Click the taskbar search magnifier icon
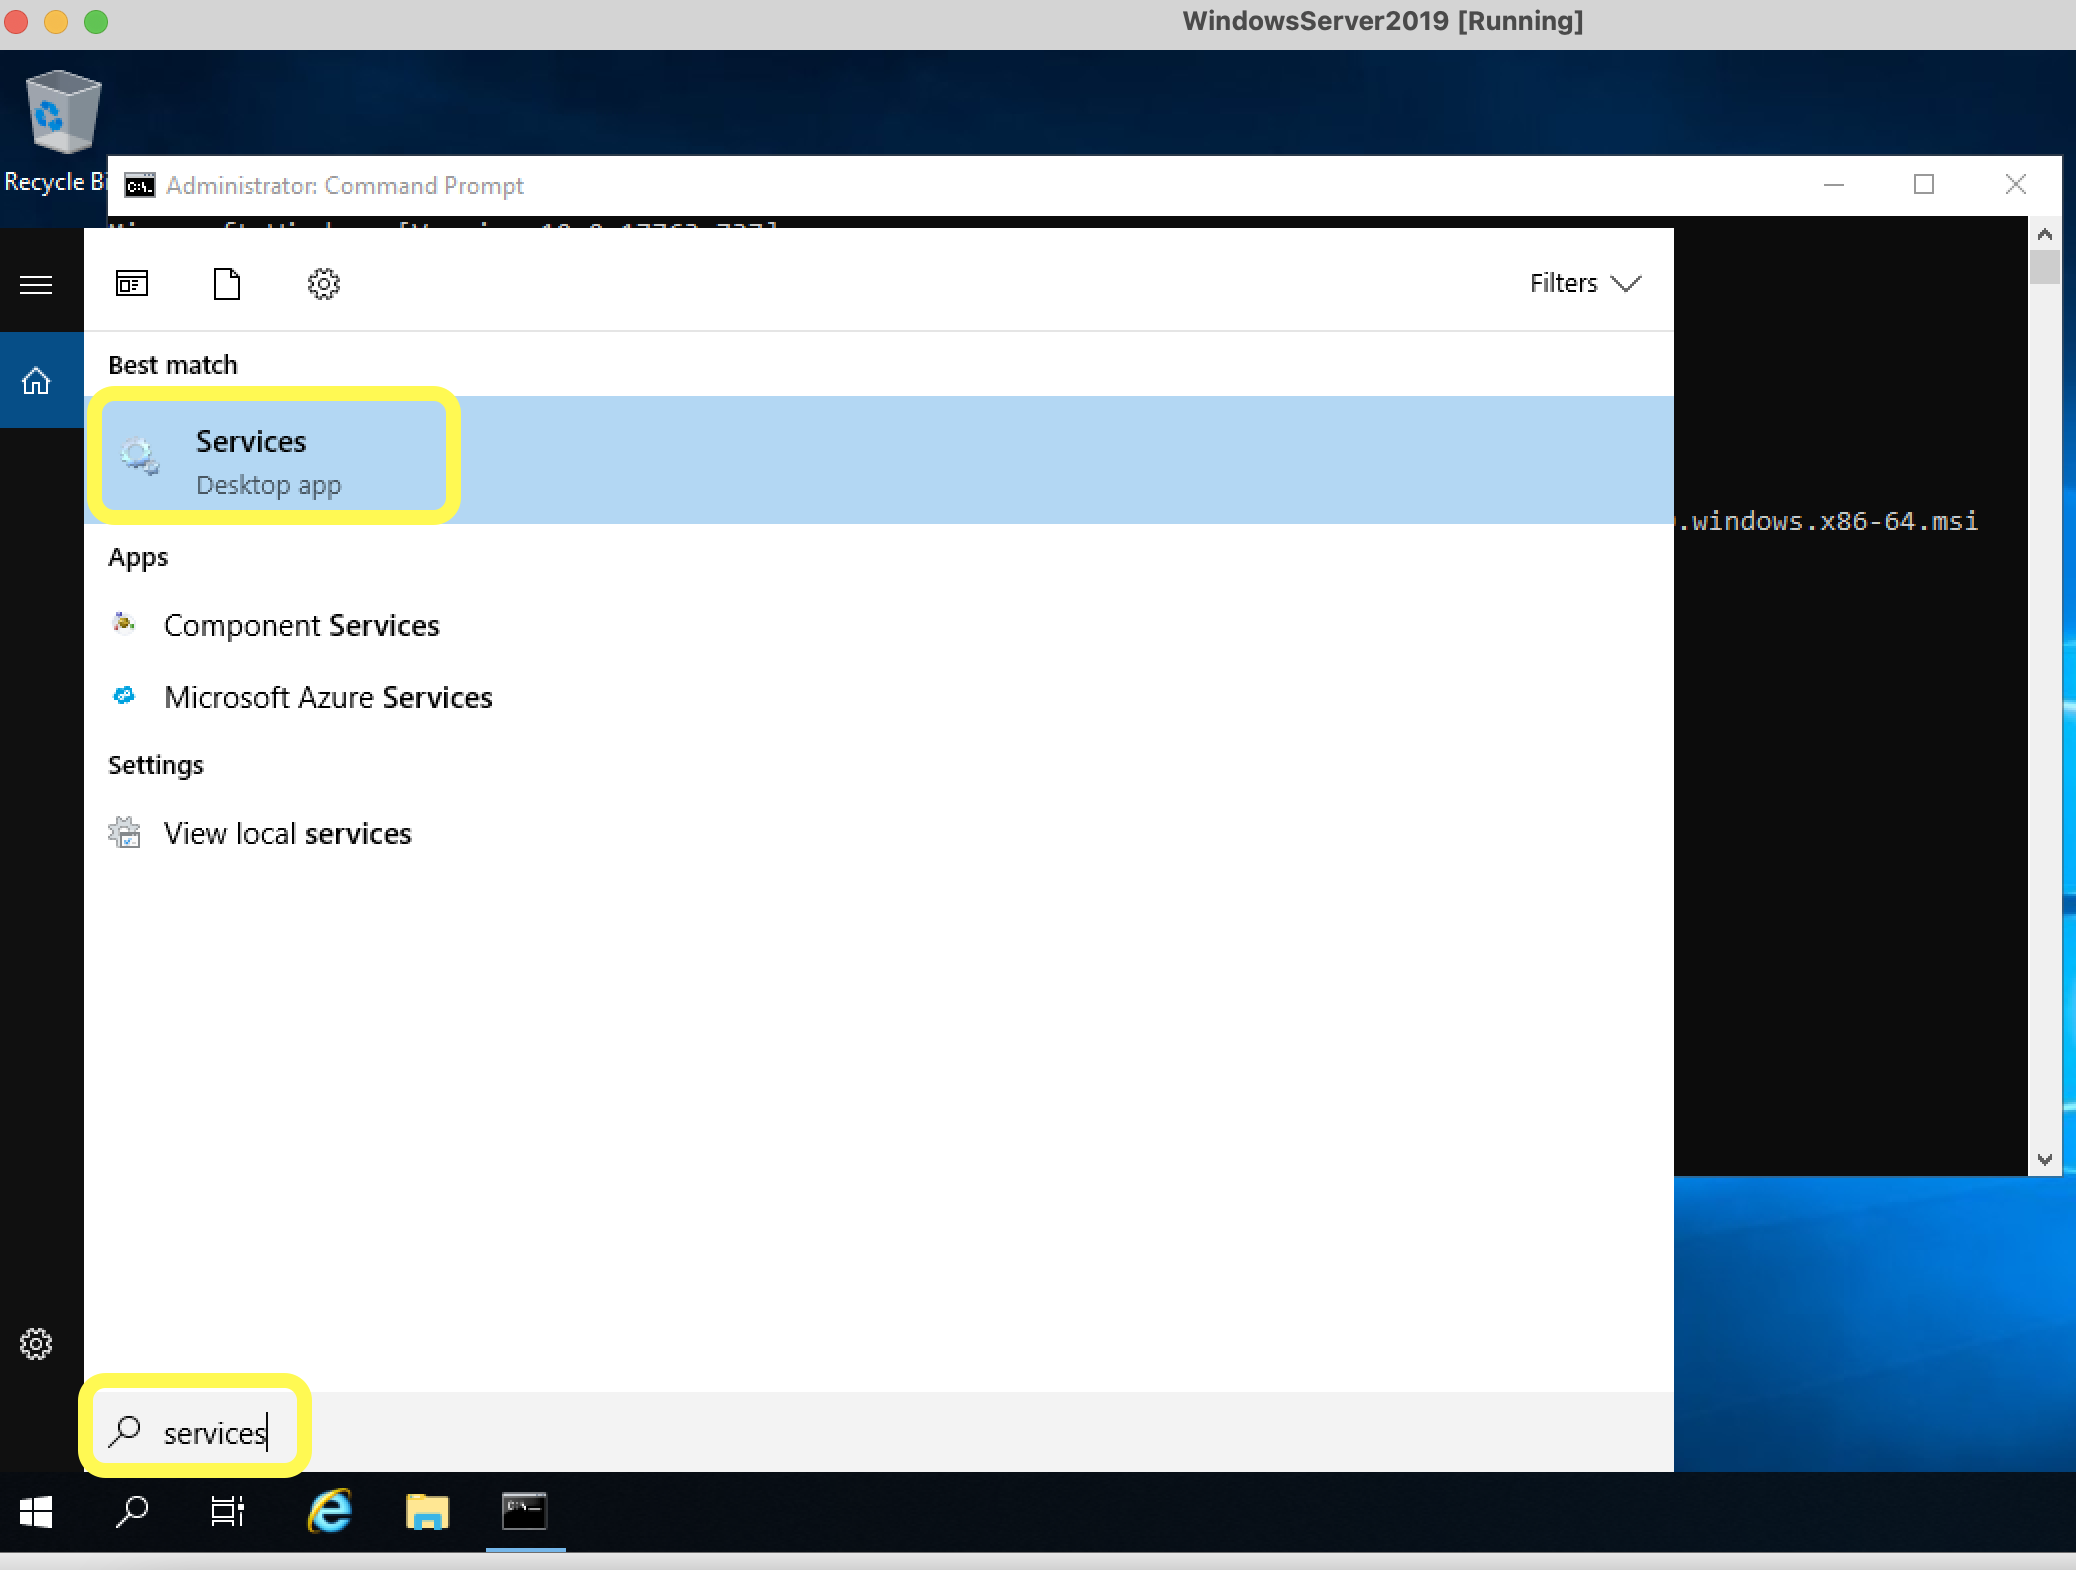The height and width of the screenshot is (1570, 2076). tap(131, 1512)
